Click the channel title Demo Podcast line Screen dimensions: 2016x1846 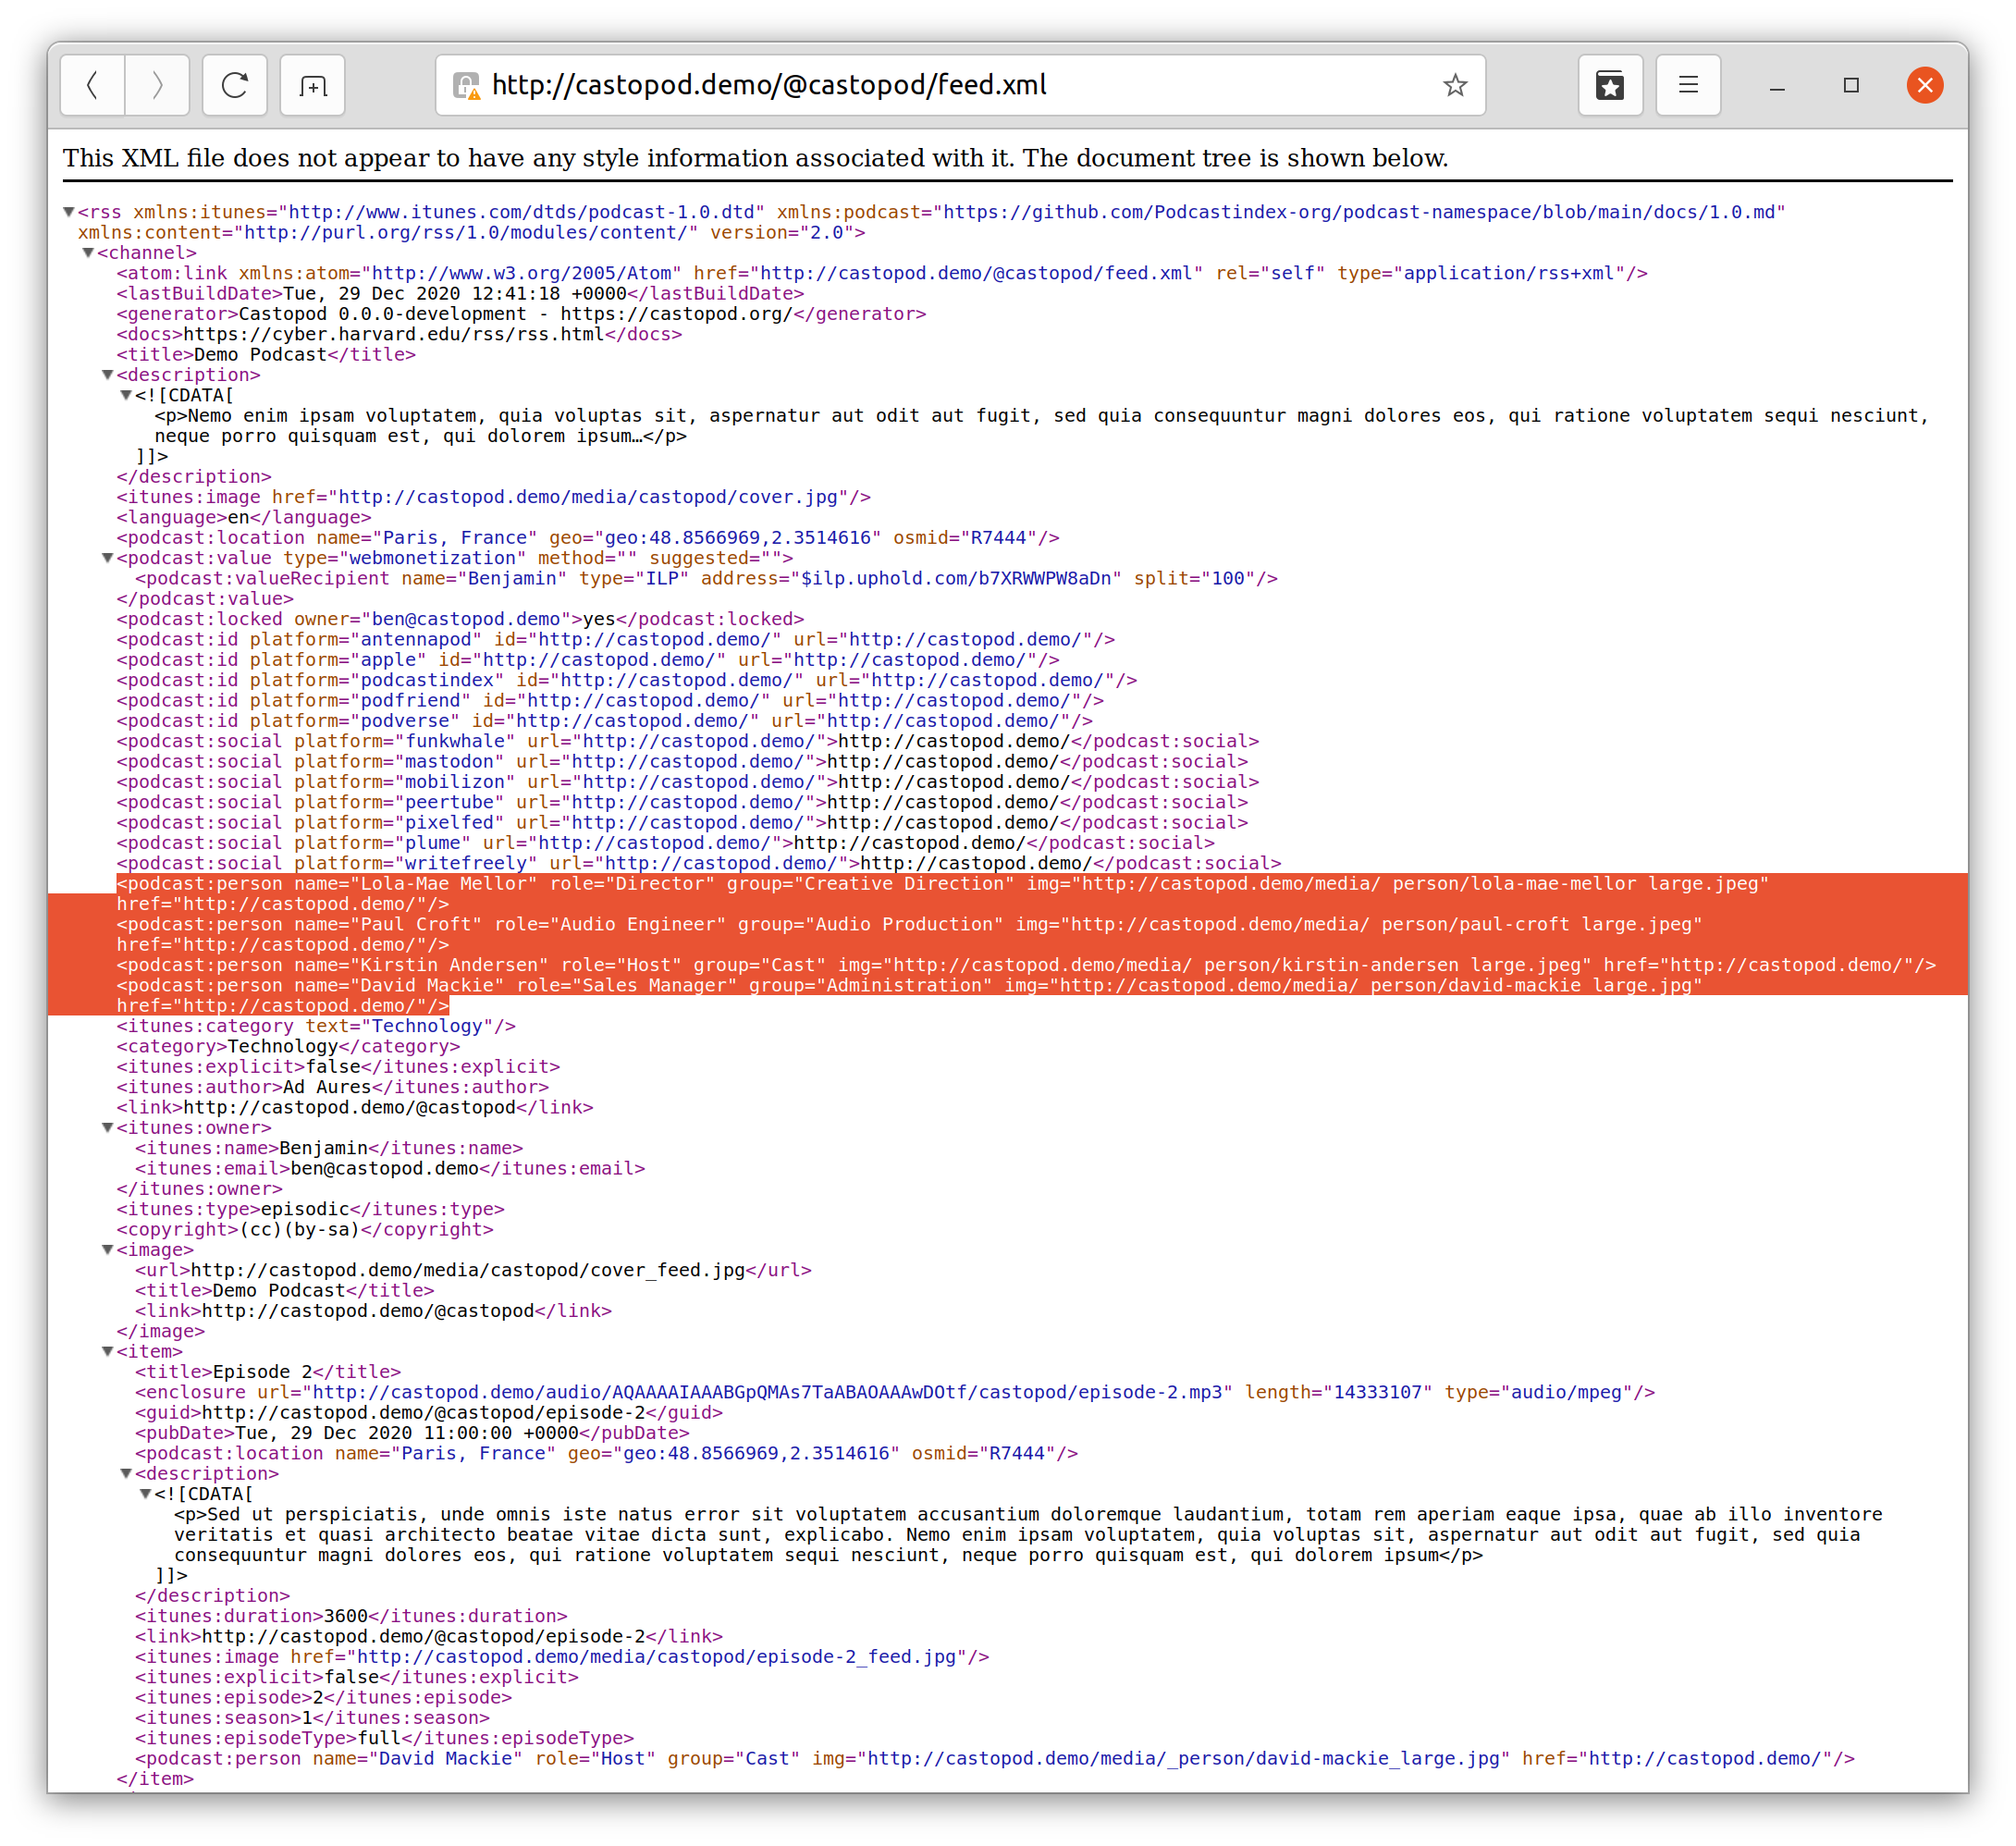(x=266, y=355)
